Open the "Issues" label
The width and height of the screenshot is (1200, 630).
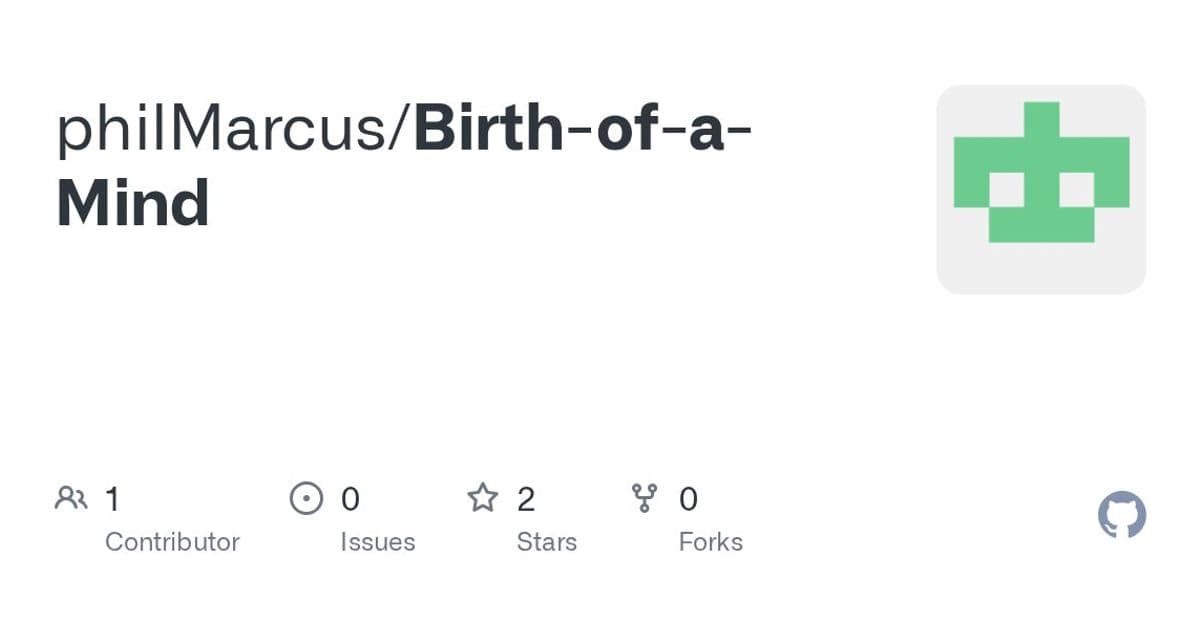(377, 542)
